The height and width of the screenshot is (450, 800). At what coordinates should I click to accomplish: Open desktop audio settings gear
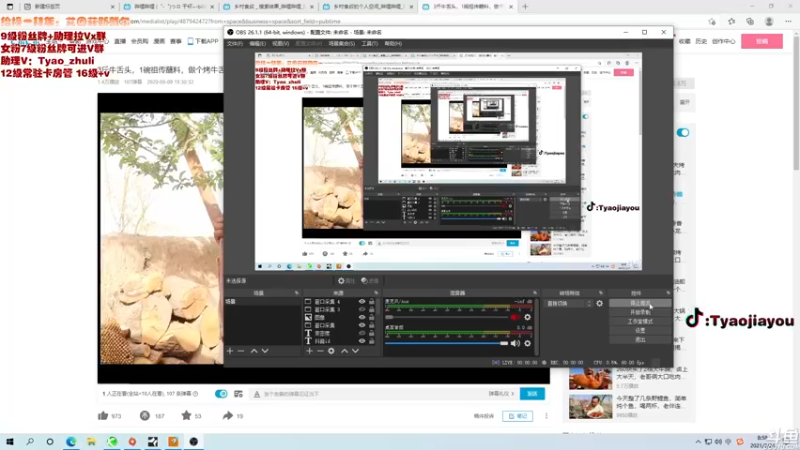point(528,343)
